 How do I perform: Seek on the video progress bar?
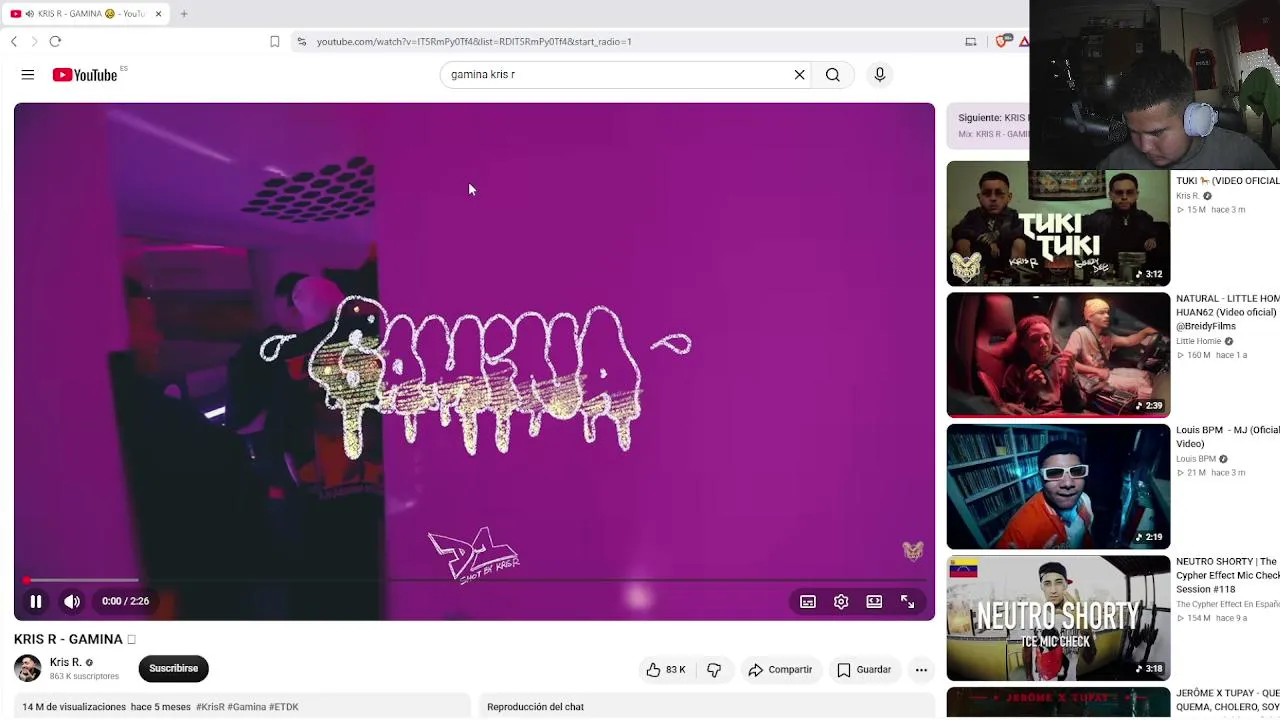(x=474, y=580)
